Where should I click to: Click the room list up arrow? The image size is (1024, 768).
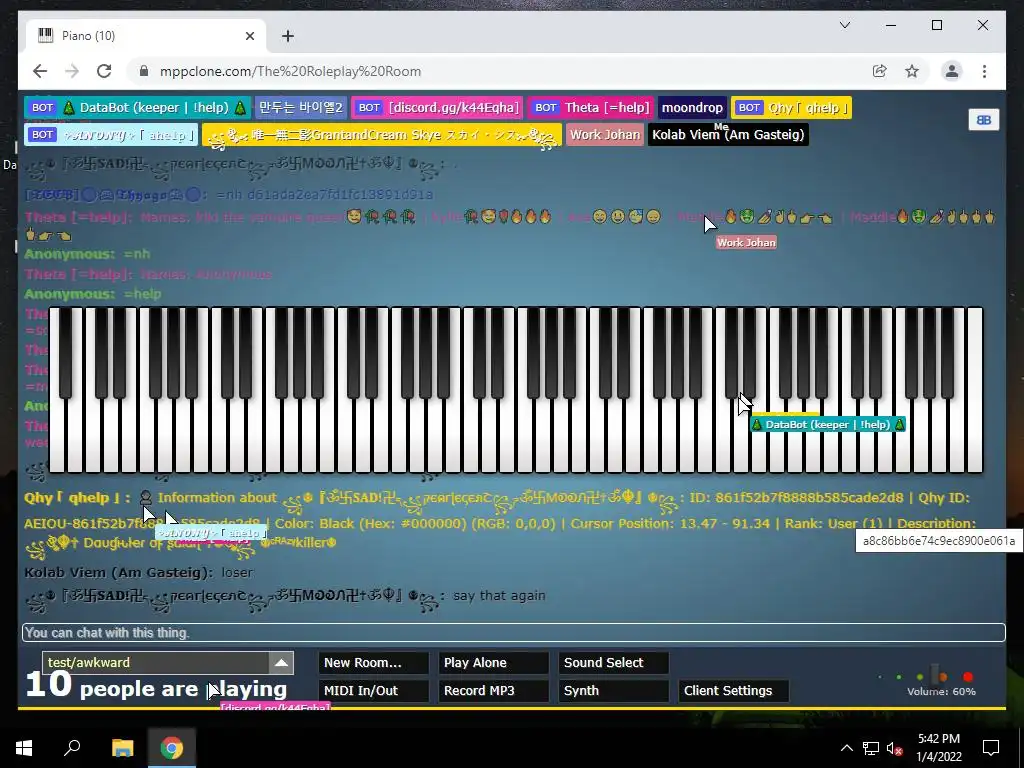pyautogui.click(x=281, y=662)
